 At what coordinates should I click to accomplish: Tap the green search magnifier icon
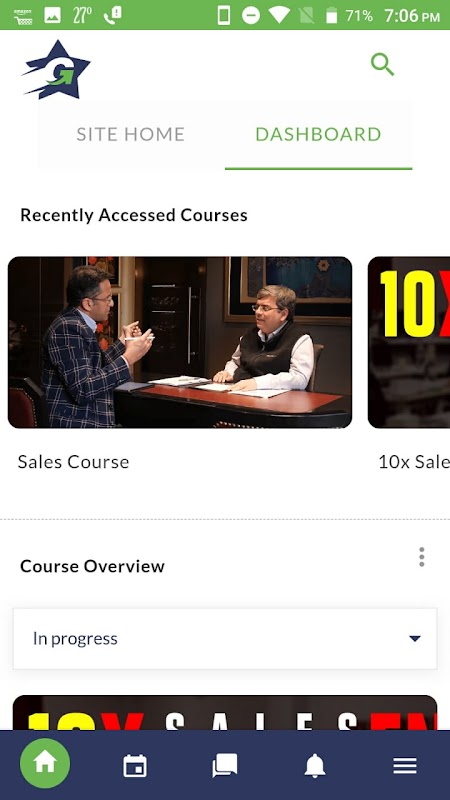[x=382, y=65]
